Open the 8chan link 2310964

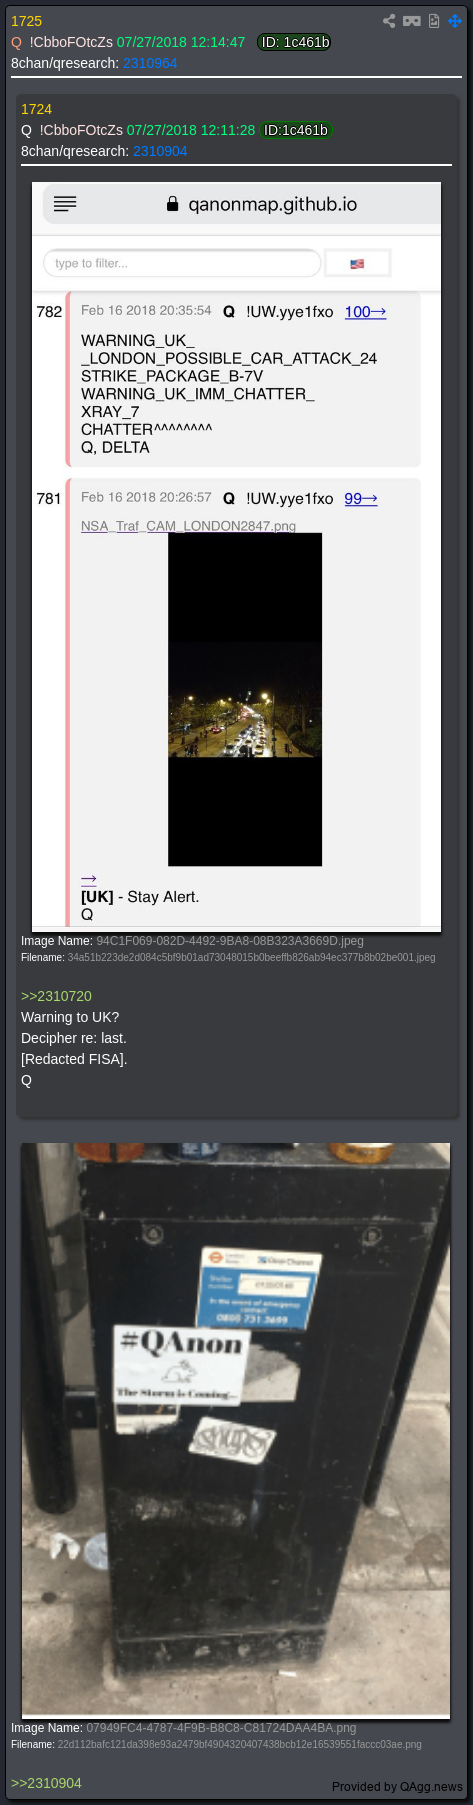pyautogui.click(x=150, y=63)
